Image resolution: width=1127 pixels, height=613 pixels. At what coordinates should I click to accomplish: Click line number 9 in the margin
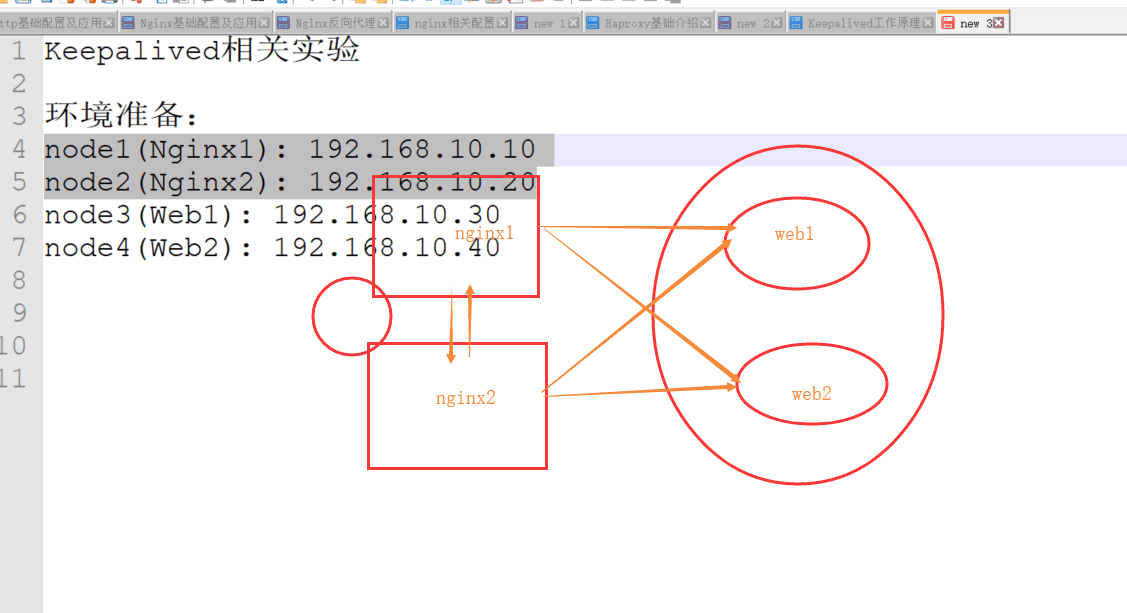click(19, 313)
